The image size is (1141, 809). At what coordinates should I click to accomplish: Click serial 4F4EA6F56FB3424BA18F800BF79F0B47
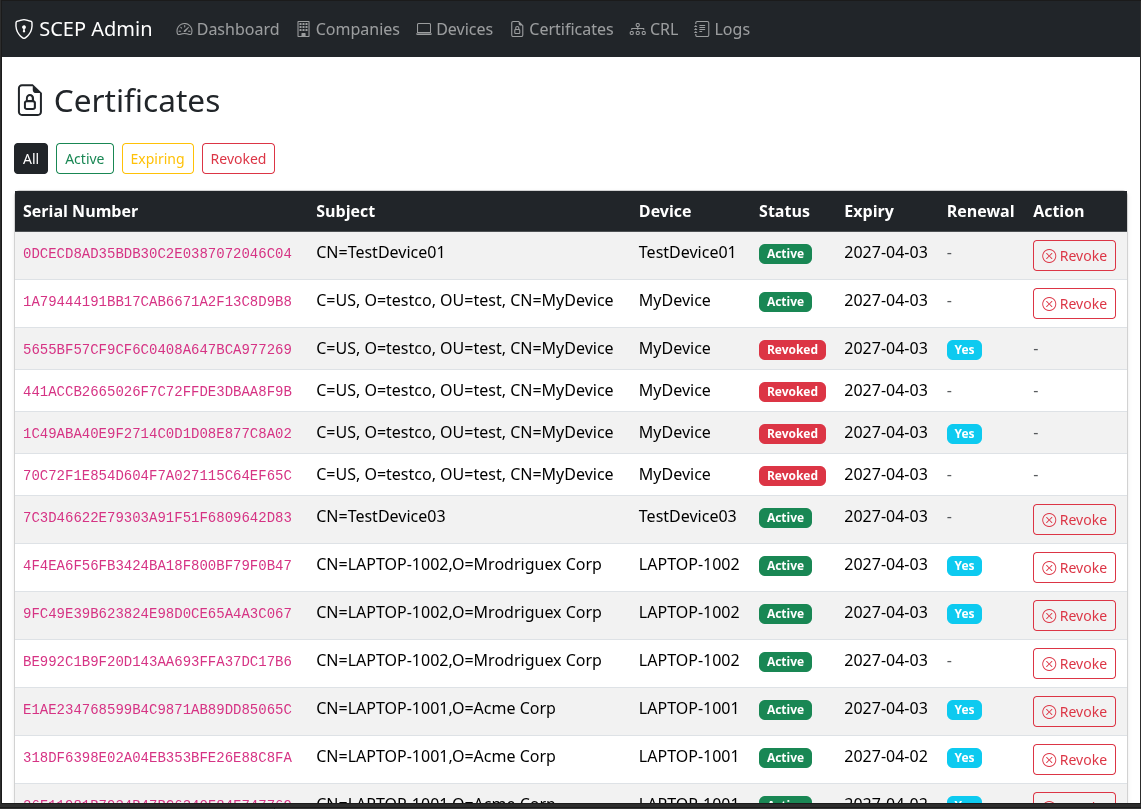click(x=157, y=565)
